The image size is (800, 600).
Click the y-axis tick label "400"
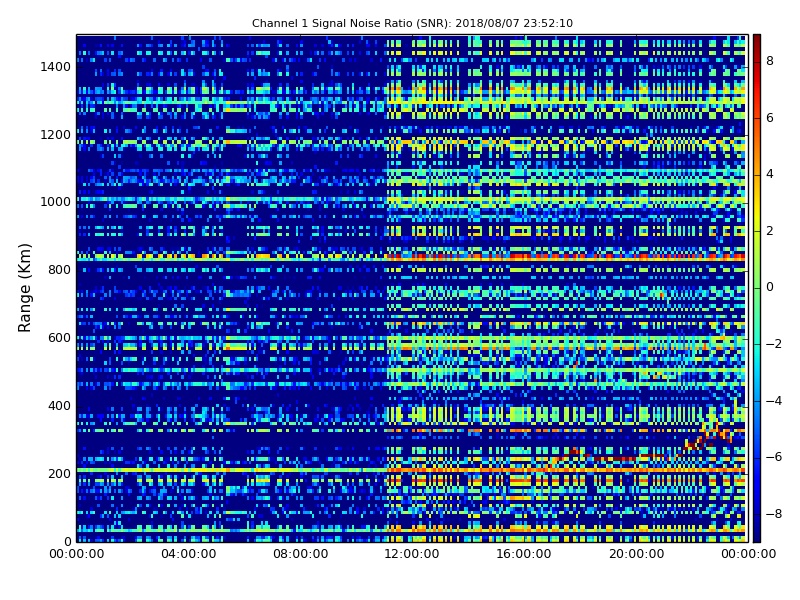pos(60,406)
